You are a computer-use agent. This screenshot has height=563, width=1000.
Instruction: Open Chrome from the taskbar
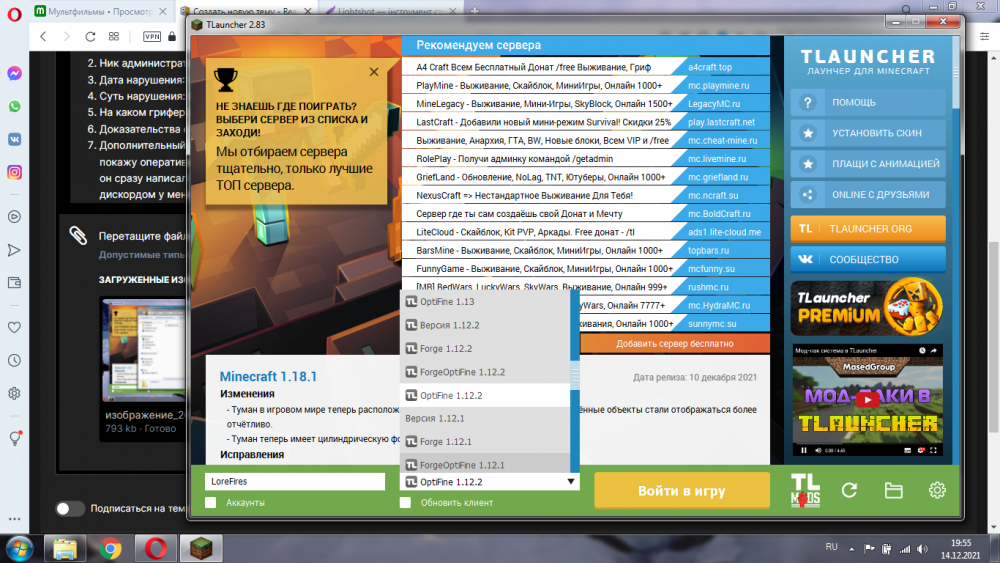pyautogui.click(x=110, y=548)
